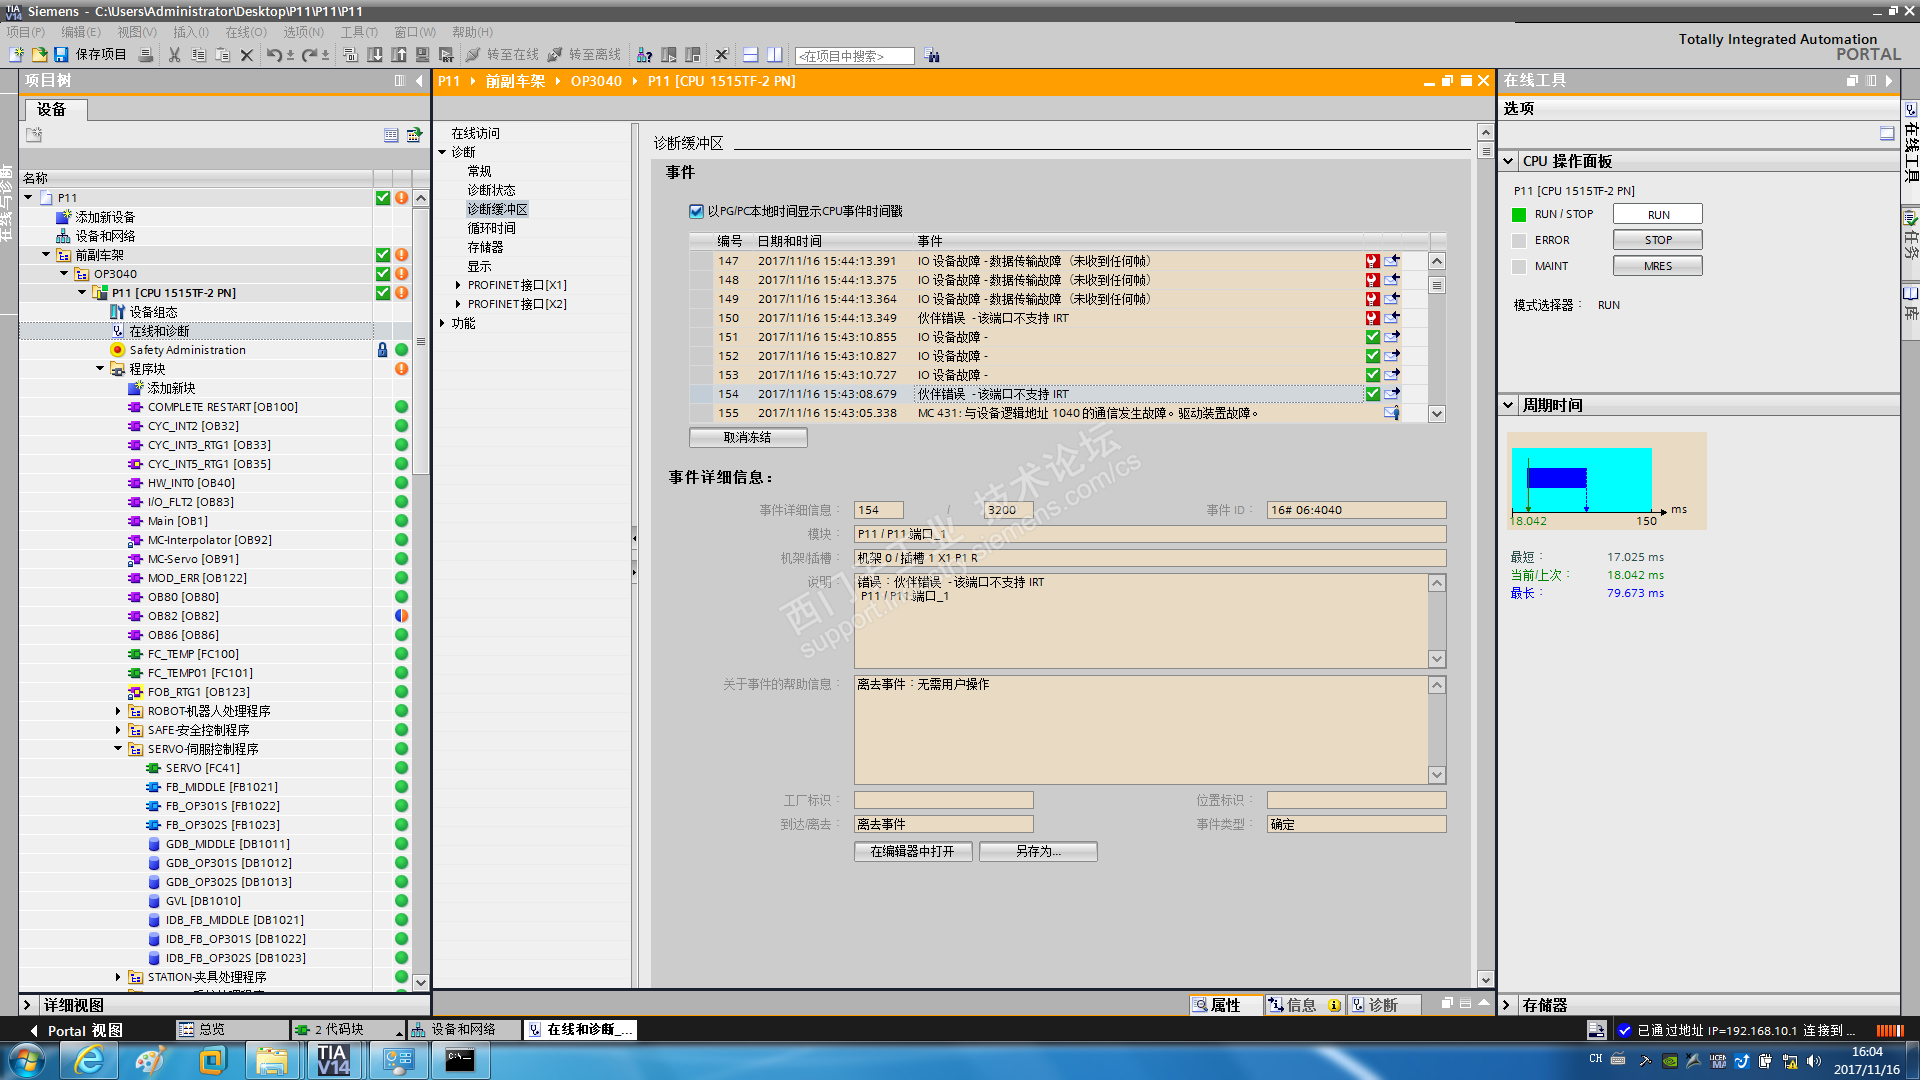Click the undo arrow in toolbar
This screenshot has height=1080, width=1920.
(x=273, y=55)
